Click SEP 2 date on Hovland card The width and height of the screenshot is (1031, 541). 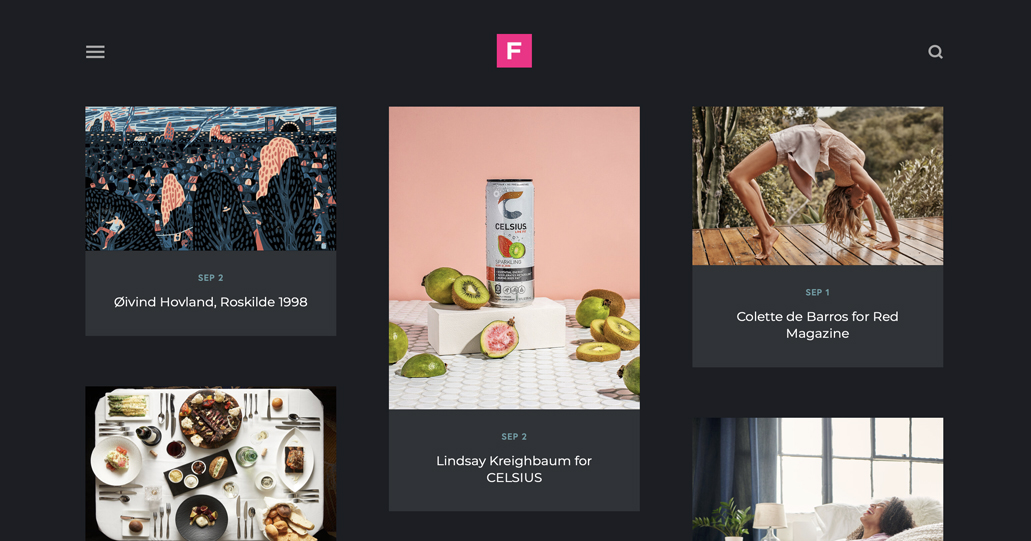[x=210, y=278]
